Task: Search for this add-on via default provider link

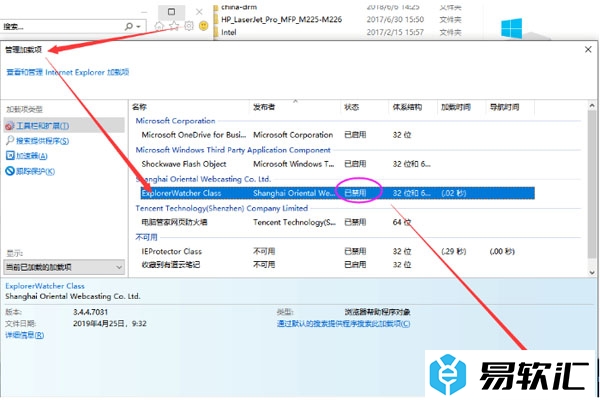Action: [343, 324]
